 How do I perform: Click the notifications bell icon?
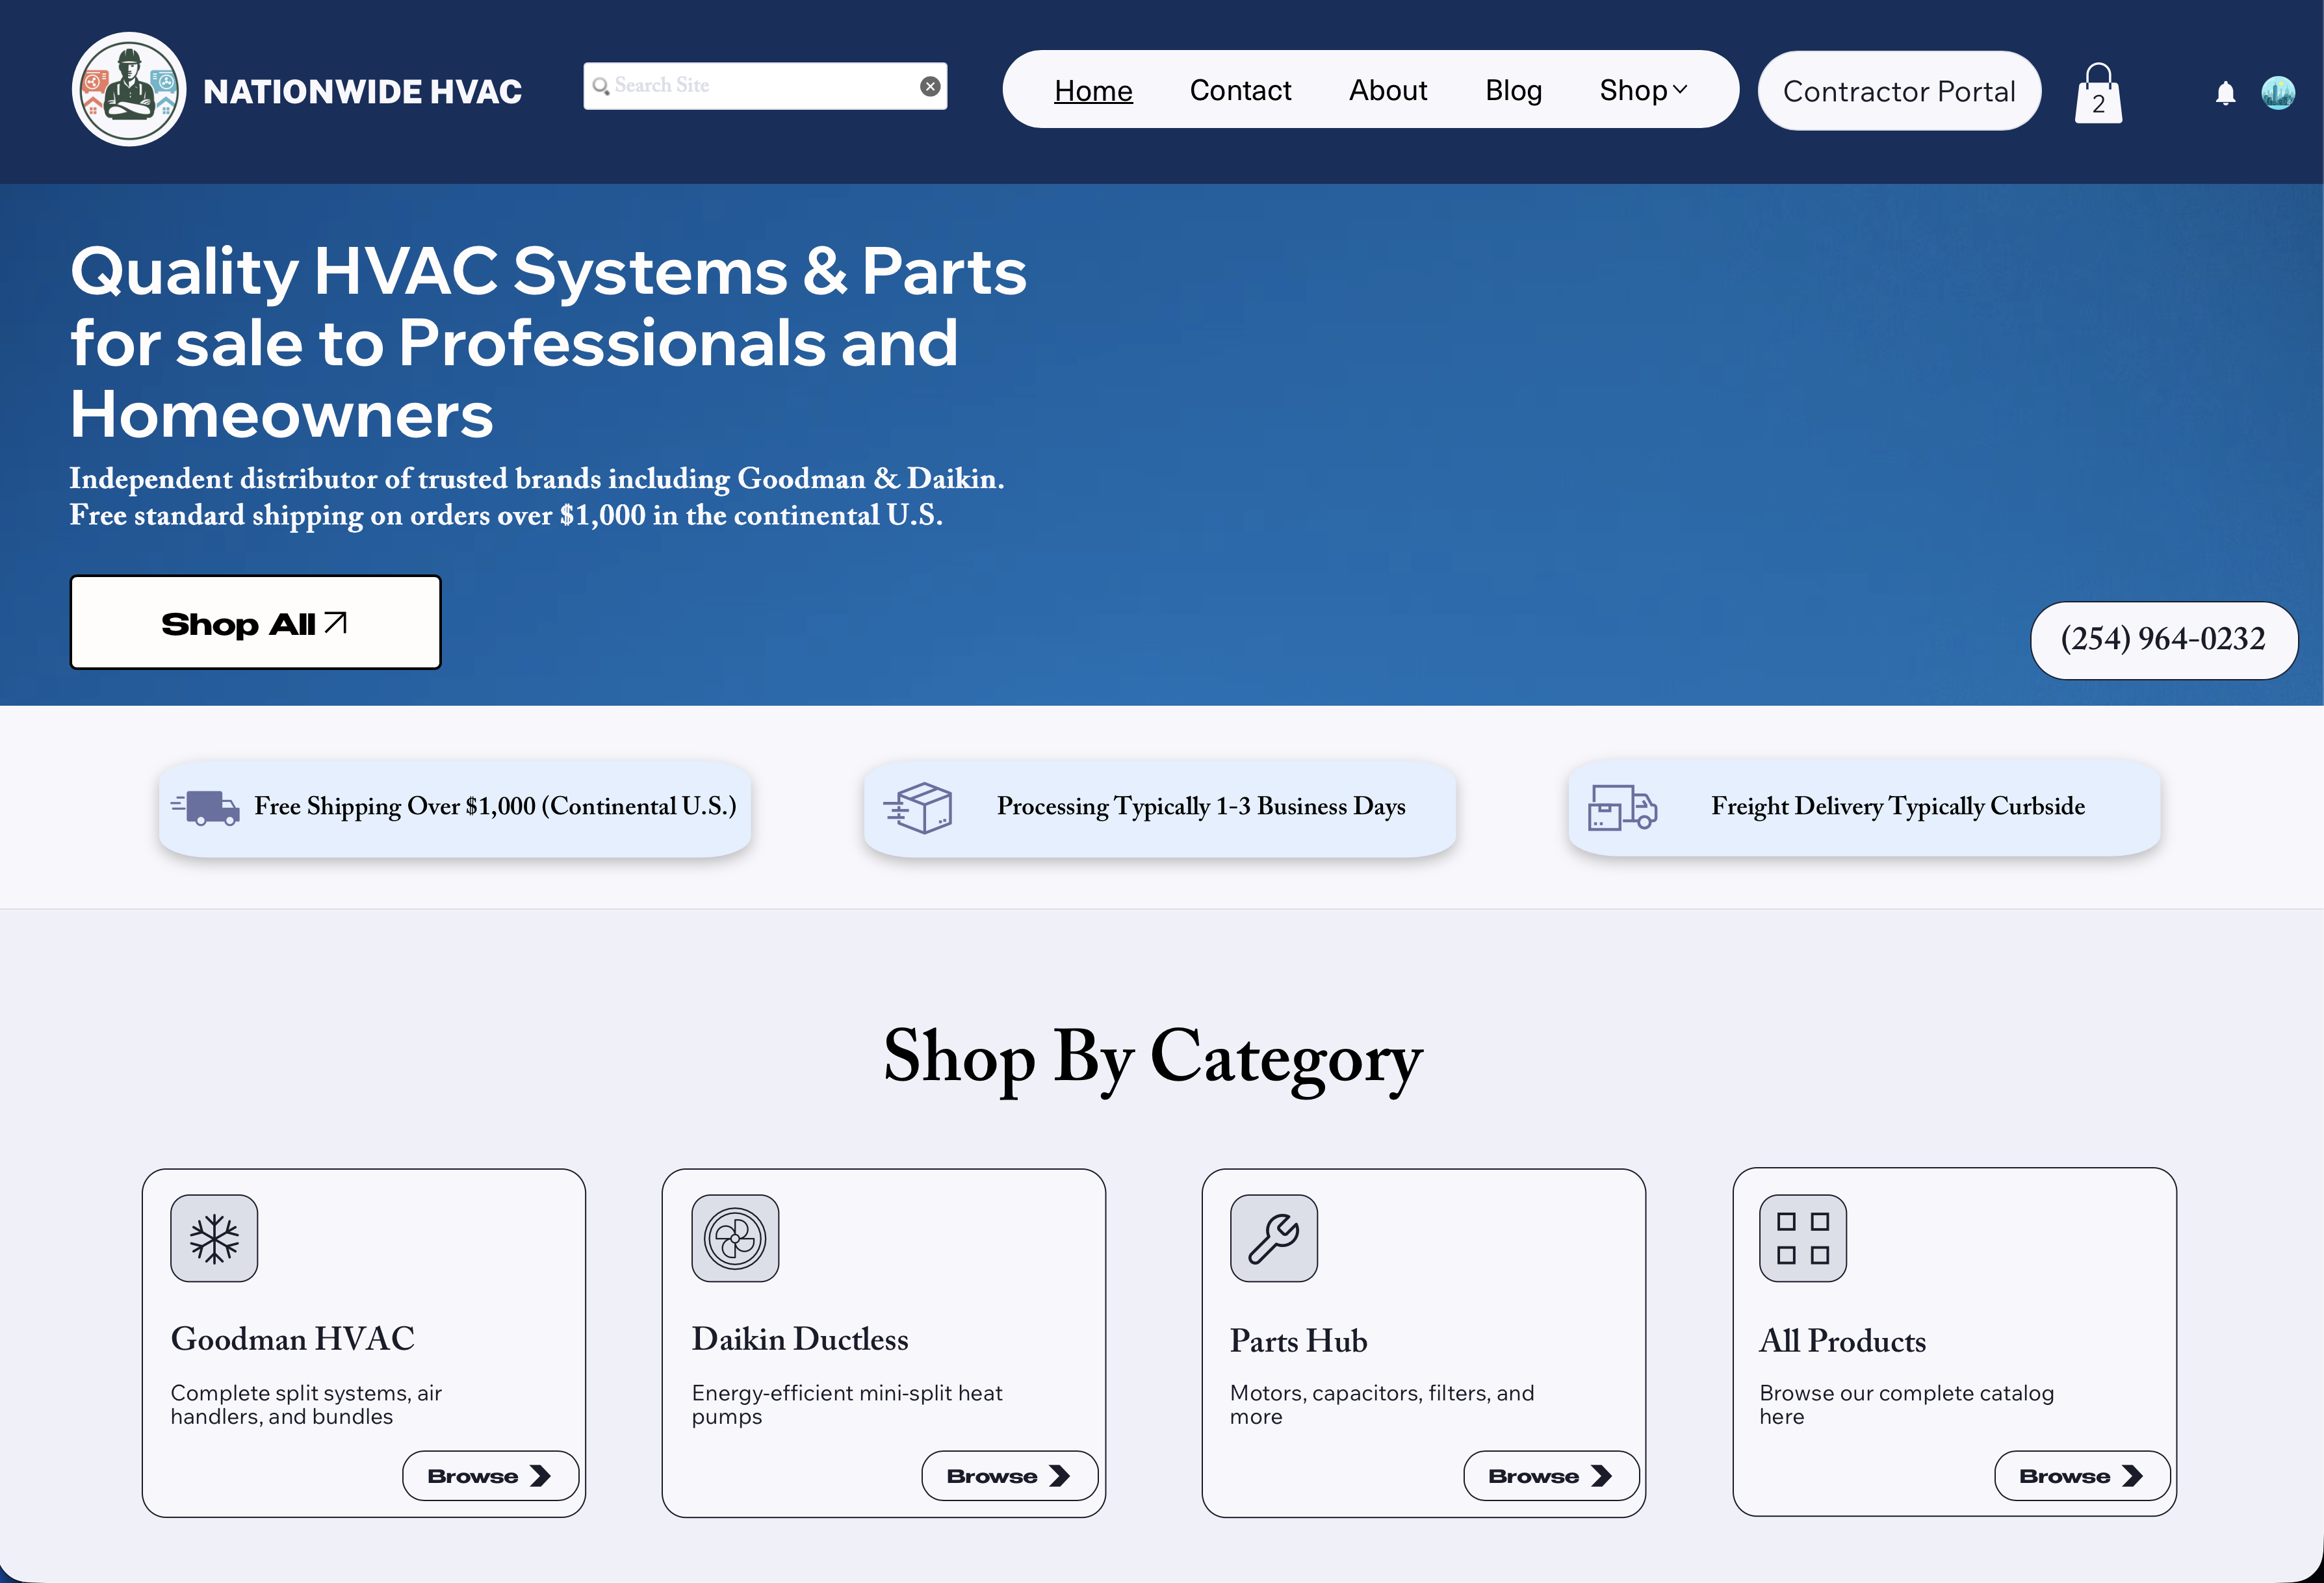point(2225,93)
